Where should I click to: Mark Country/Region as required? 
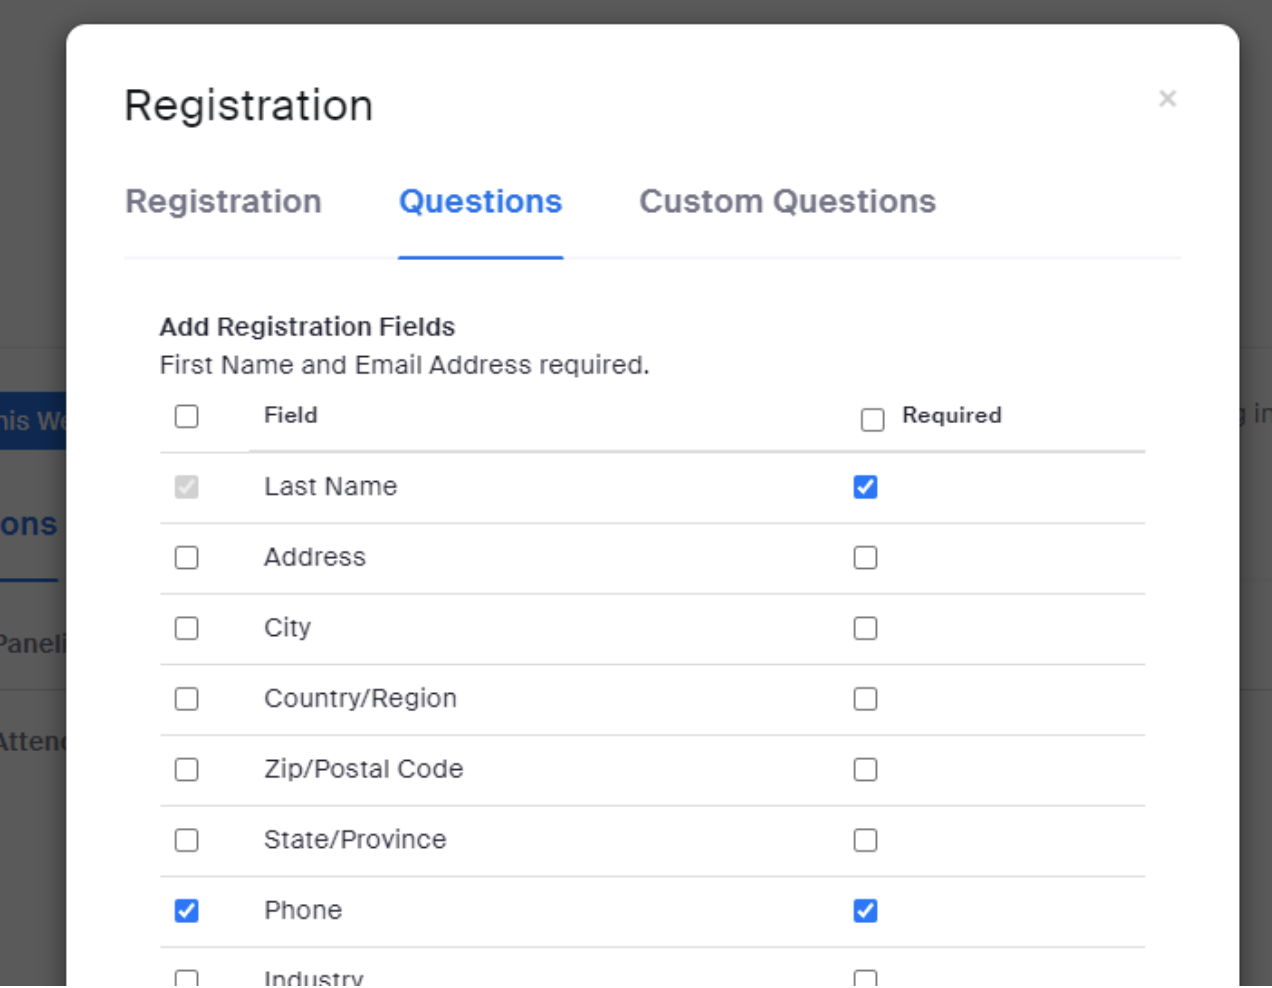(866, 698)
